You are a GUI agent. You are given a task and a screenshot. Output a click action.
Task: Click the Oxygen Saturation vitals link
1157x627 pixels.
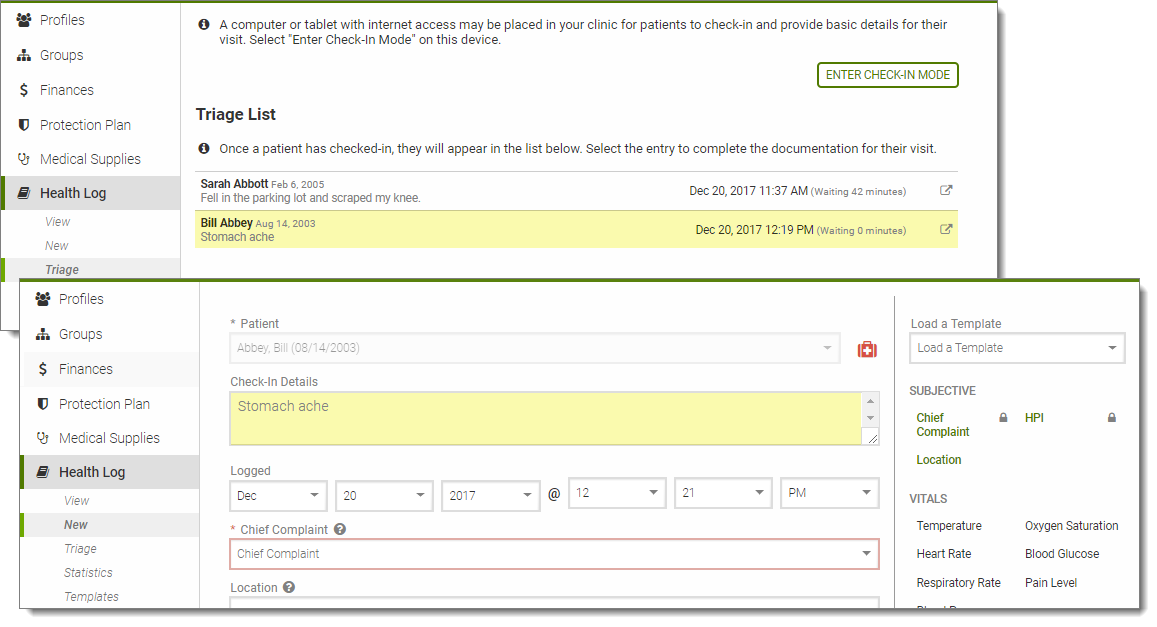pos(1071,526)
